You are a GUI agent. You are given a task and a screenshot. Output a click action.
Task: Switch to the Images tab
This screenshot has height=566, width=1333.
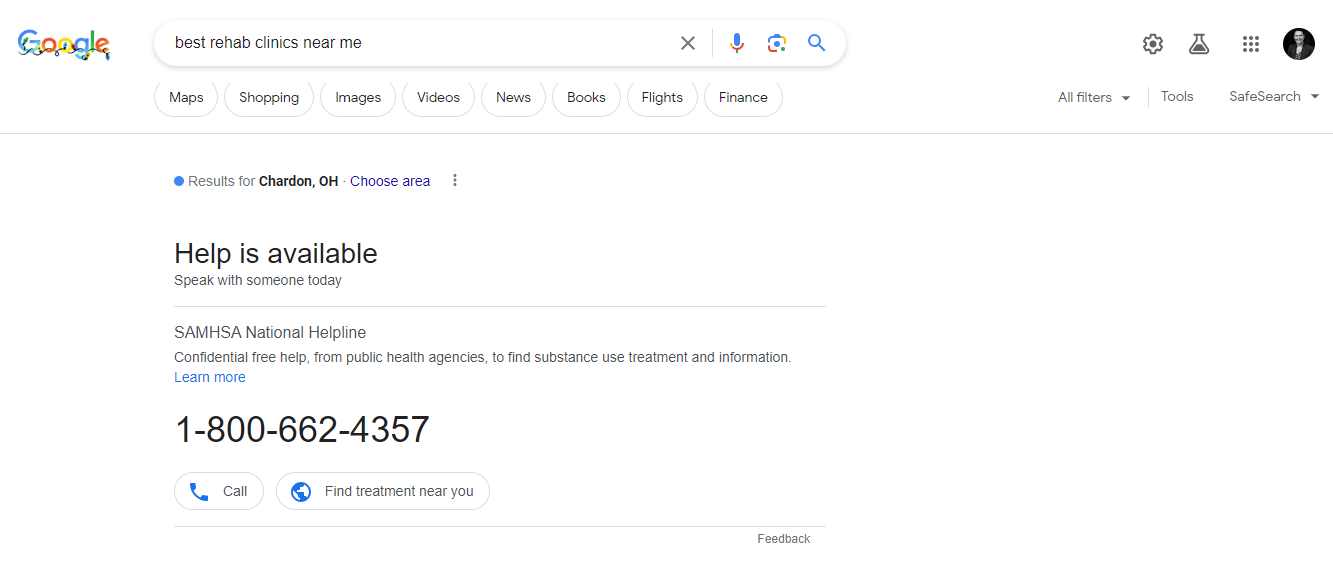click(358, 97)
